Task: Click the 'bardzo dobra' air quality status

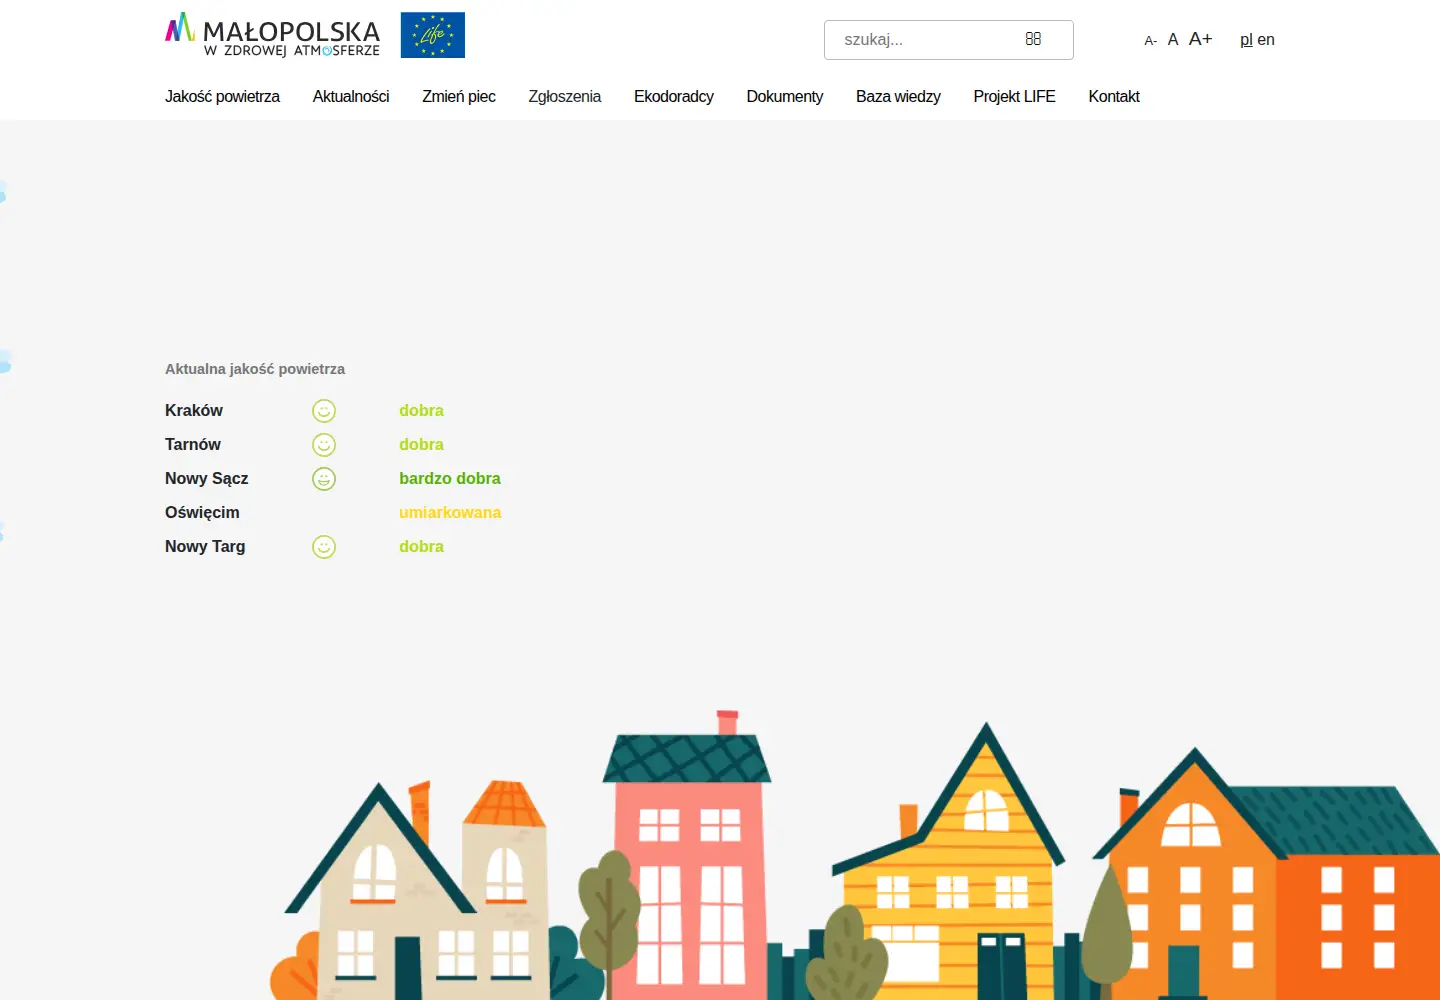Action: point(450,479)
